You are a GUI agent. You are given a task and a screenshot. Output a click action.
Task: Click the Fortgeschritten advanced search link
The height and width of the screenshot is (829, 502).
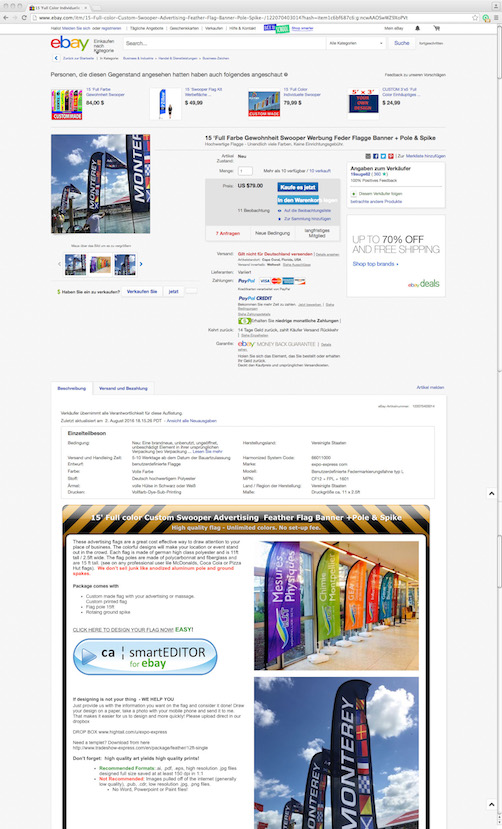point(431,43)
